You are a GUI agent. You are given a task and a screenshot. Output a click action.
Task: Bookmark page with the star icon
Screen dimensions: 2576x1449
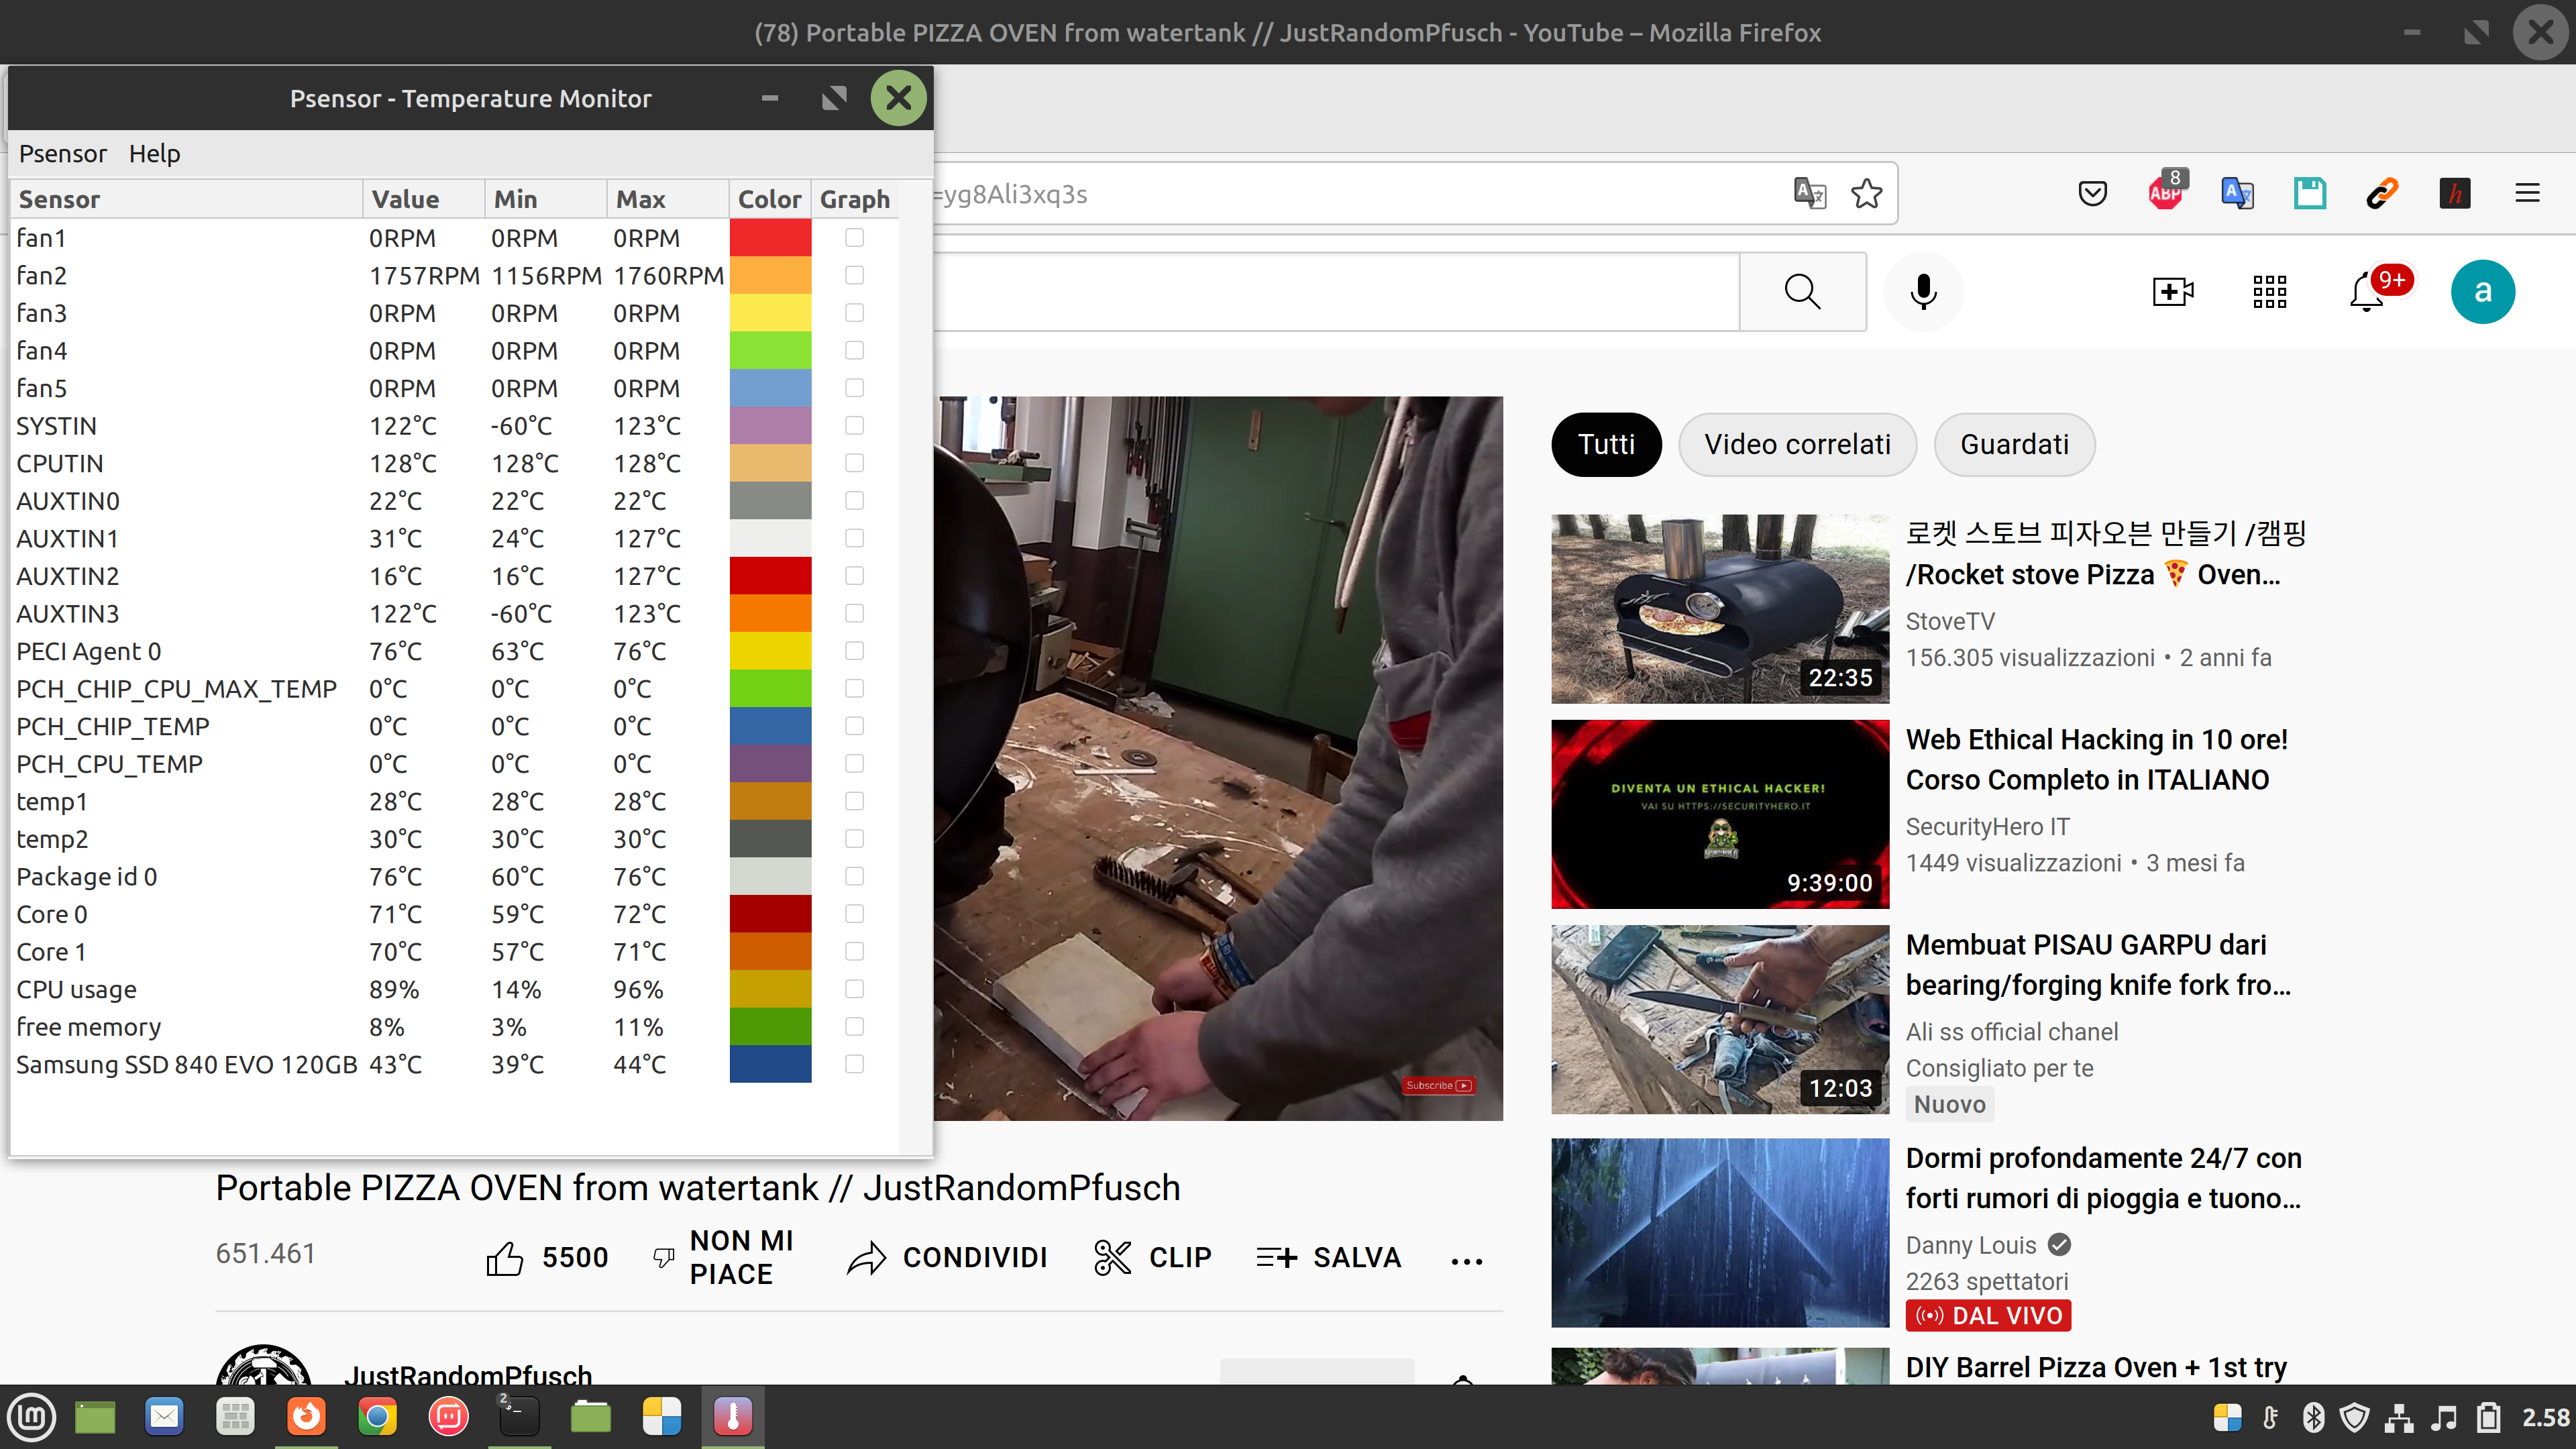click(x=1866, y=193)
